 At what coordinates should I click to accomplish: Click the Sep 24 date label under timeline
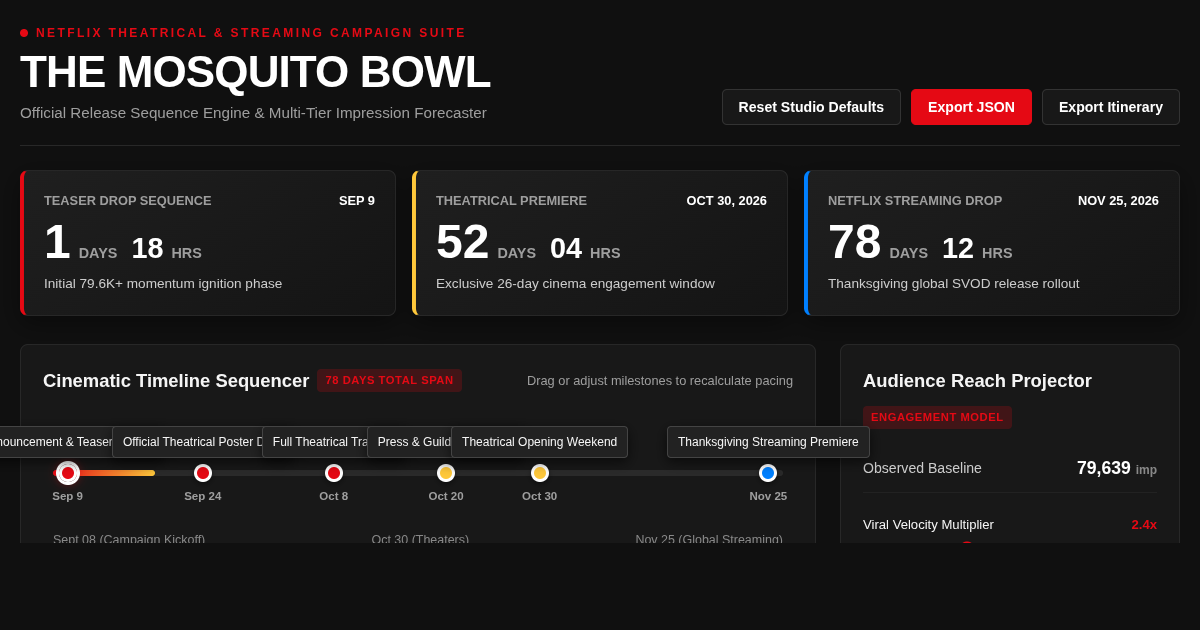tap(203, 496)
